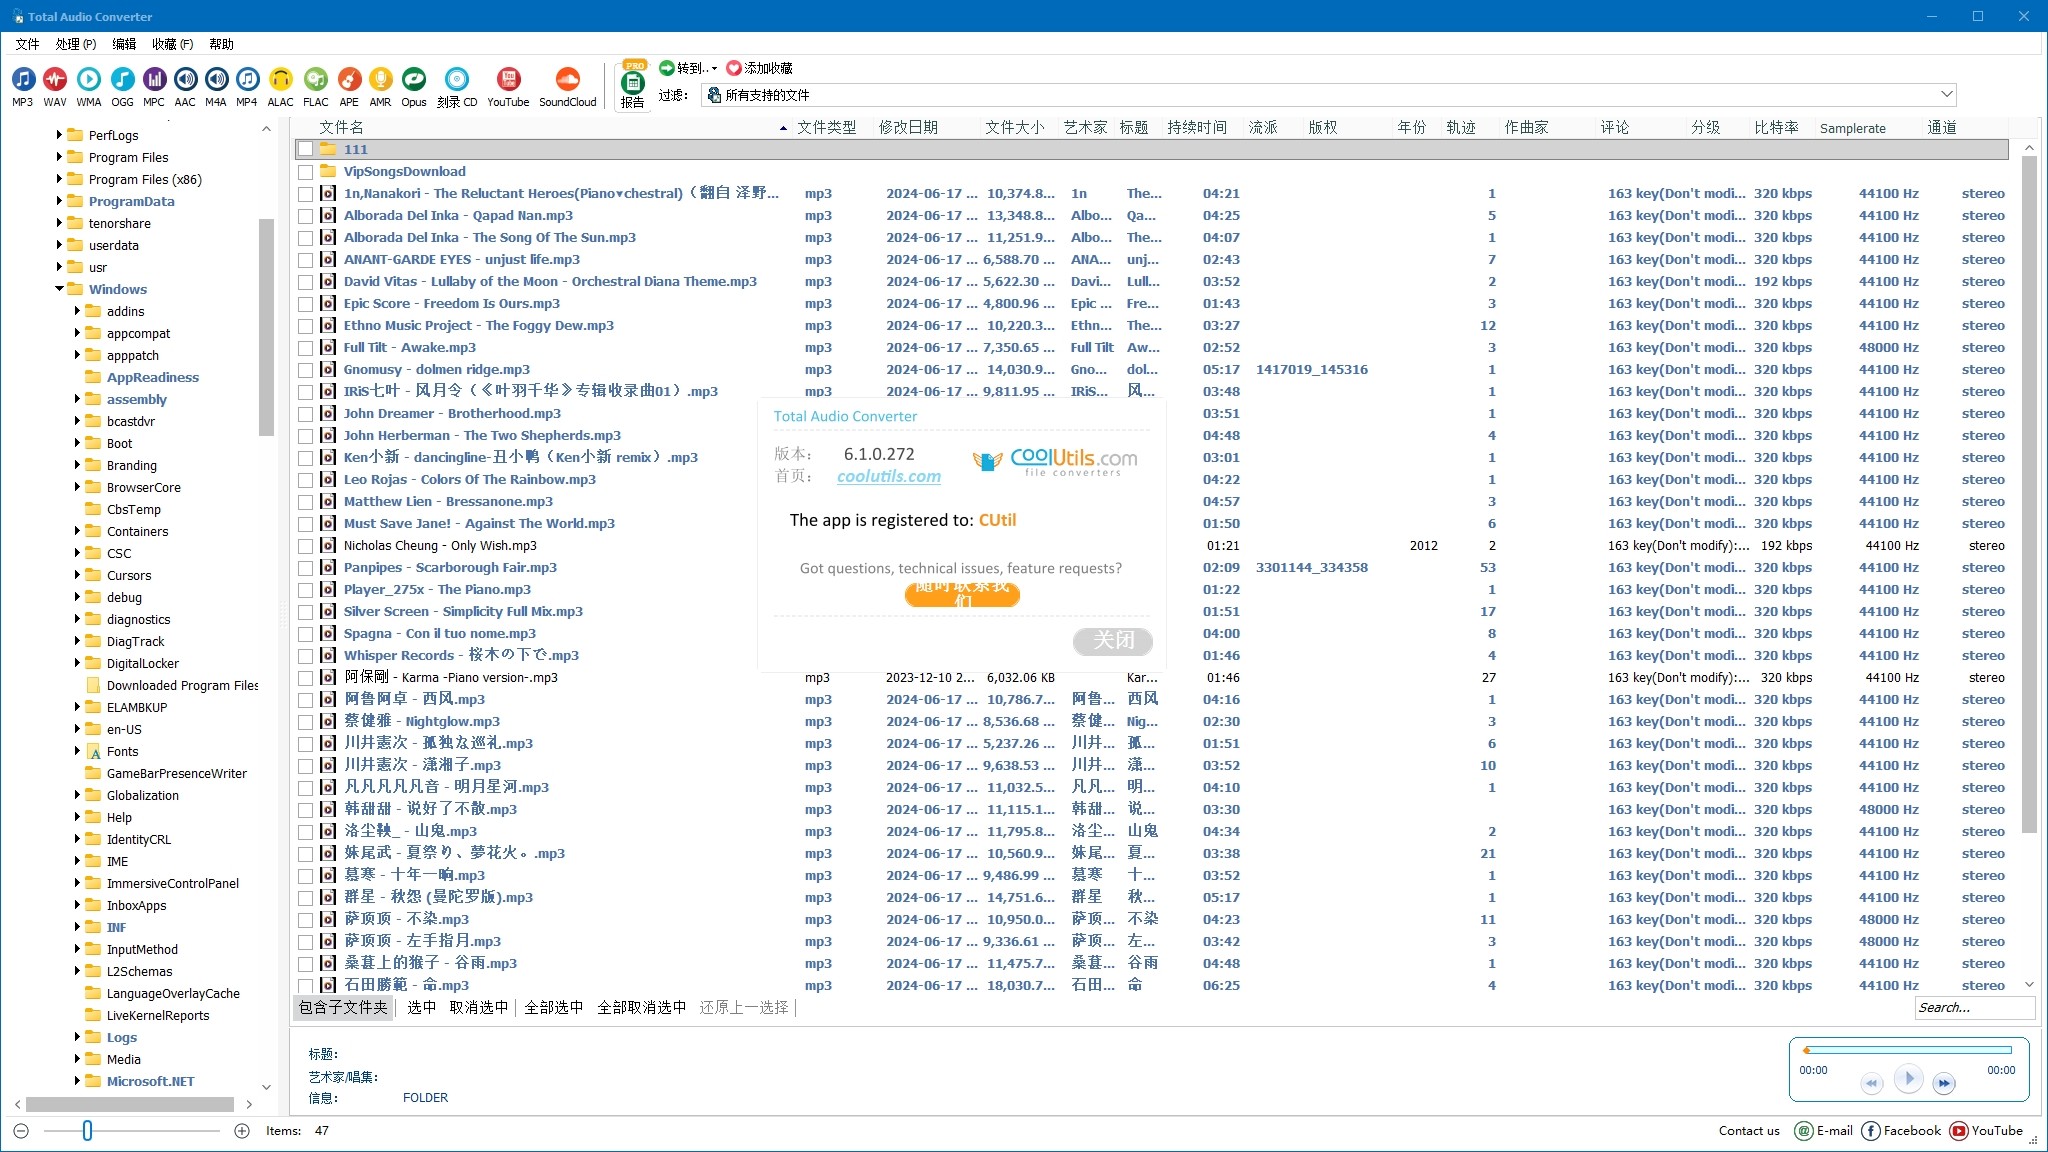Open the 帮助 menu

pyautogui.click(x=221, y=44)
